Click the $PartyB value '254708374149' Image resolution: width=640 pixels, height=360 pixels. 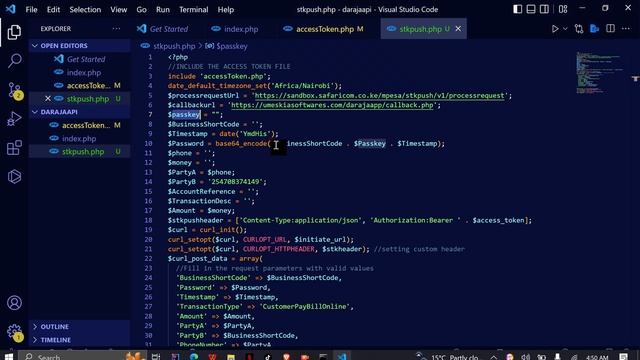click(237, 182)
